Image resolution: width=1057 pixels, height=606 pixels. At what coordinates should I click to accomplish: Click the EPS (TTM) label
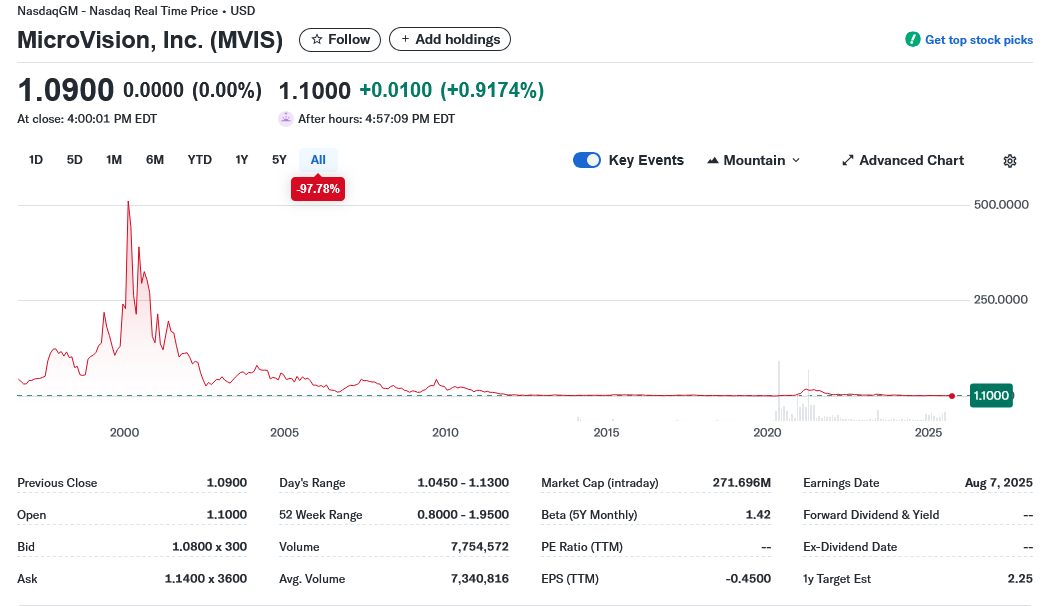(570, 579)
